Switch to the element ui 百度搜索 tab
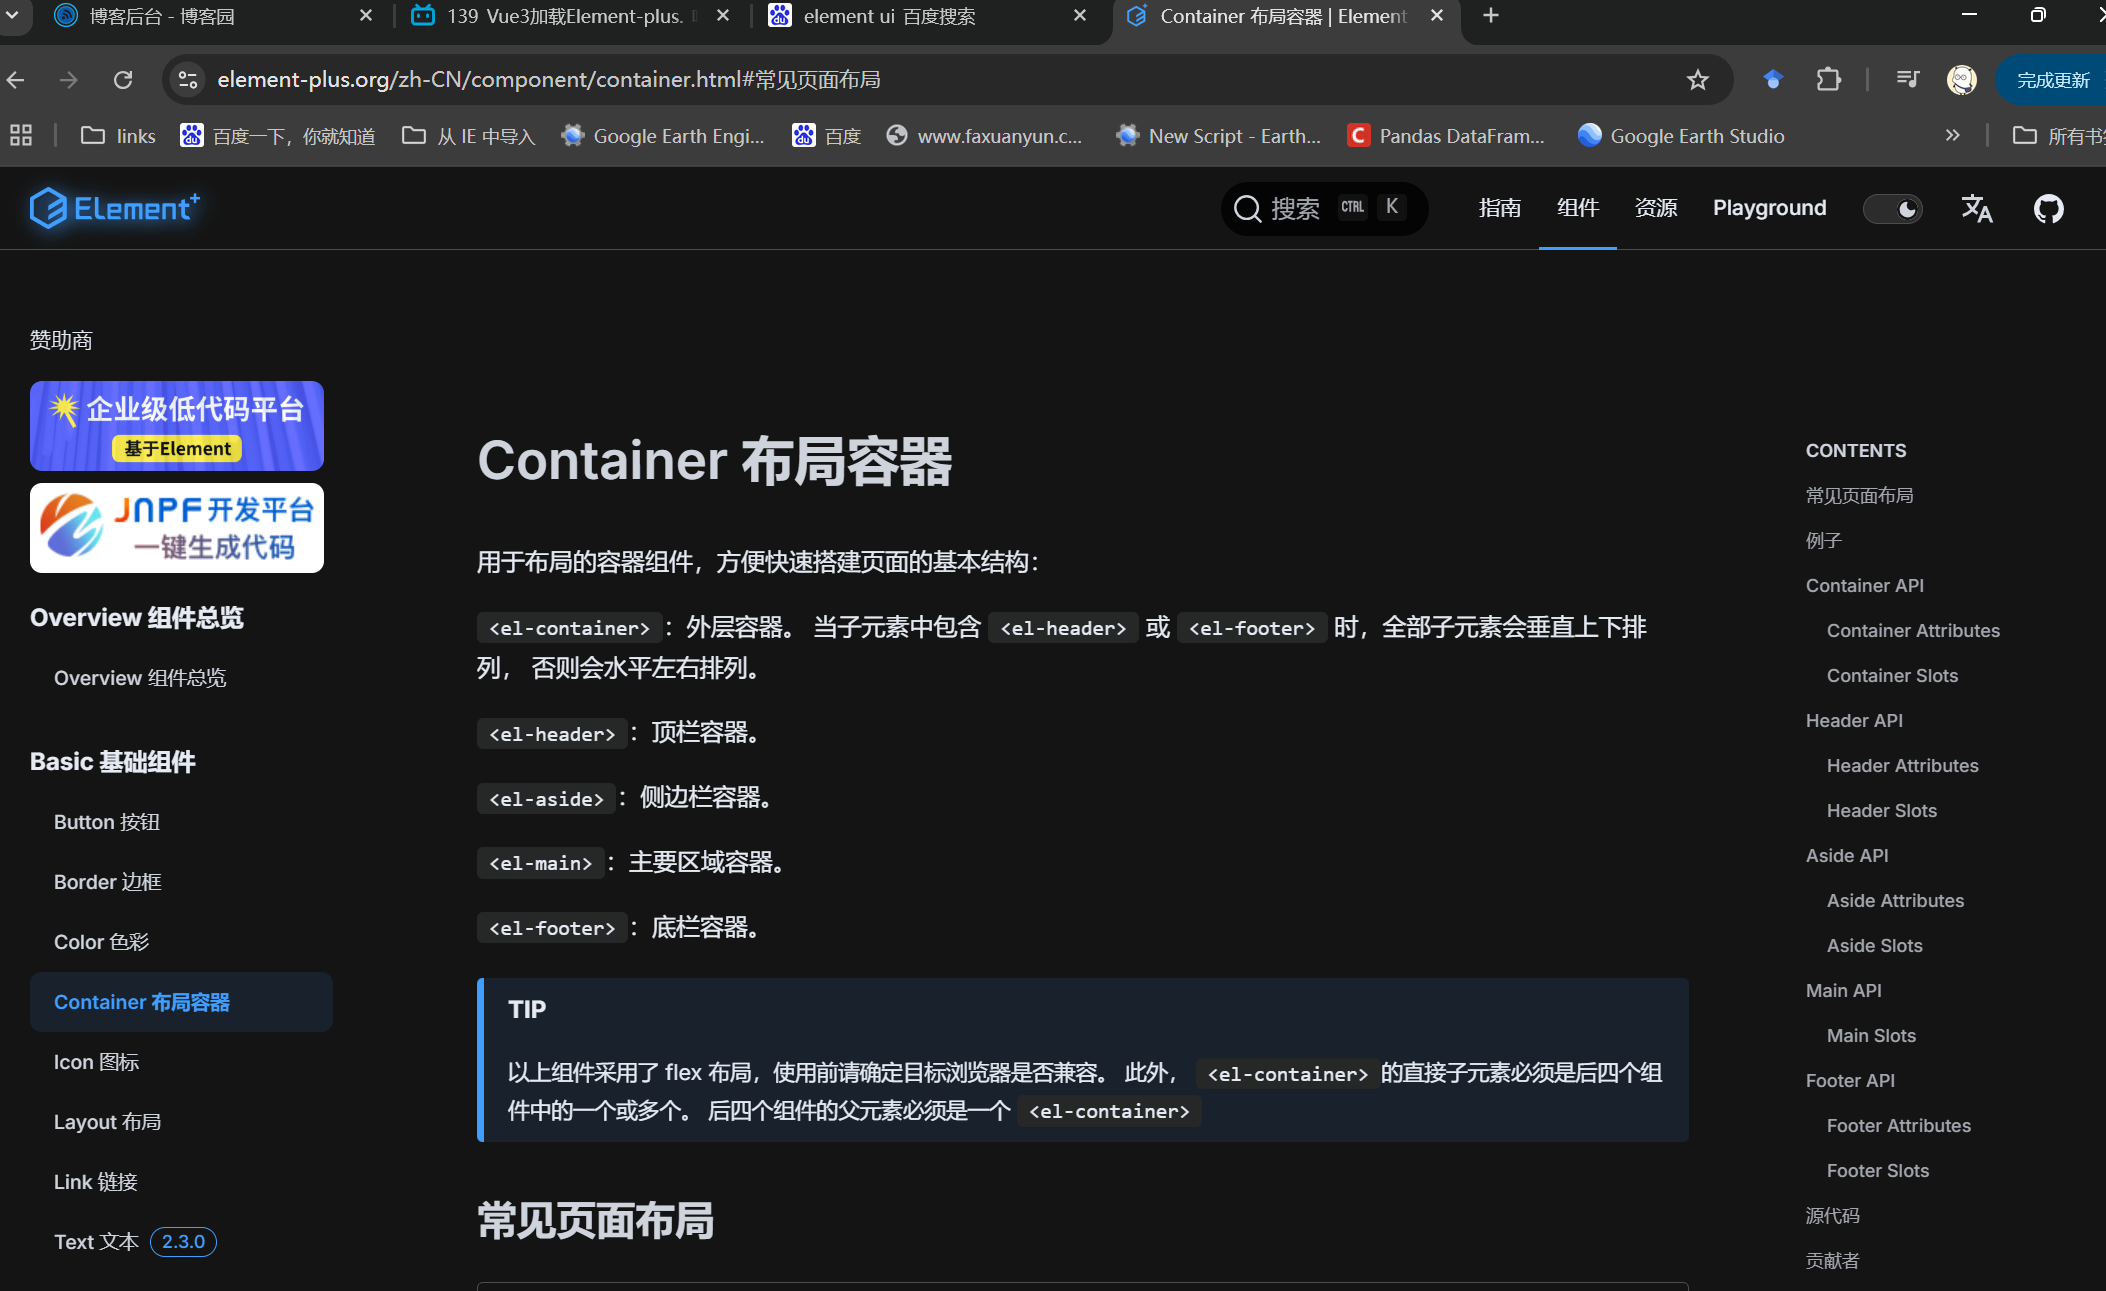The image size is (2106, 1291). (x=888, y=16)
